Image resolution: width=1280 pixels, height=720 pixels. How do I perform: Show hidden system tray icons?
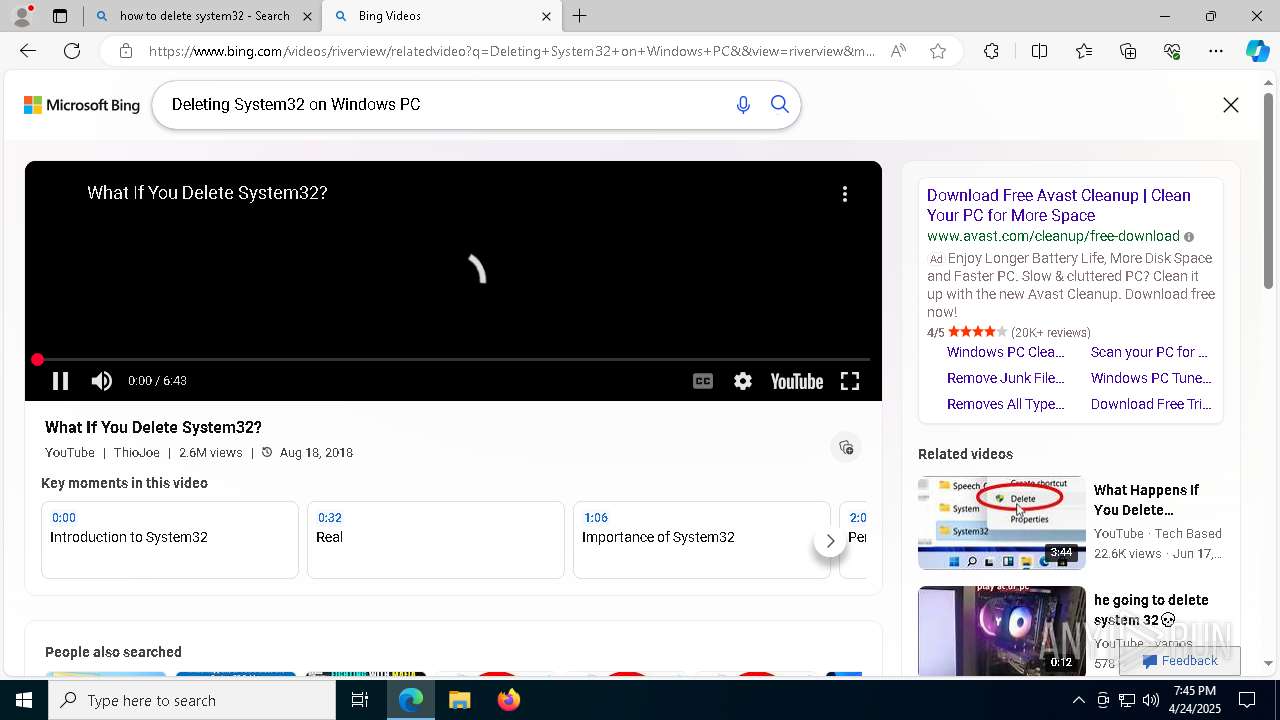(x=1078, y=700)
